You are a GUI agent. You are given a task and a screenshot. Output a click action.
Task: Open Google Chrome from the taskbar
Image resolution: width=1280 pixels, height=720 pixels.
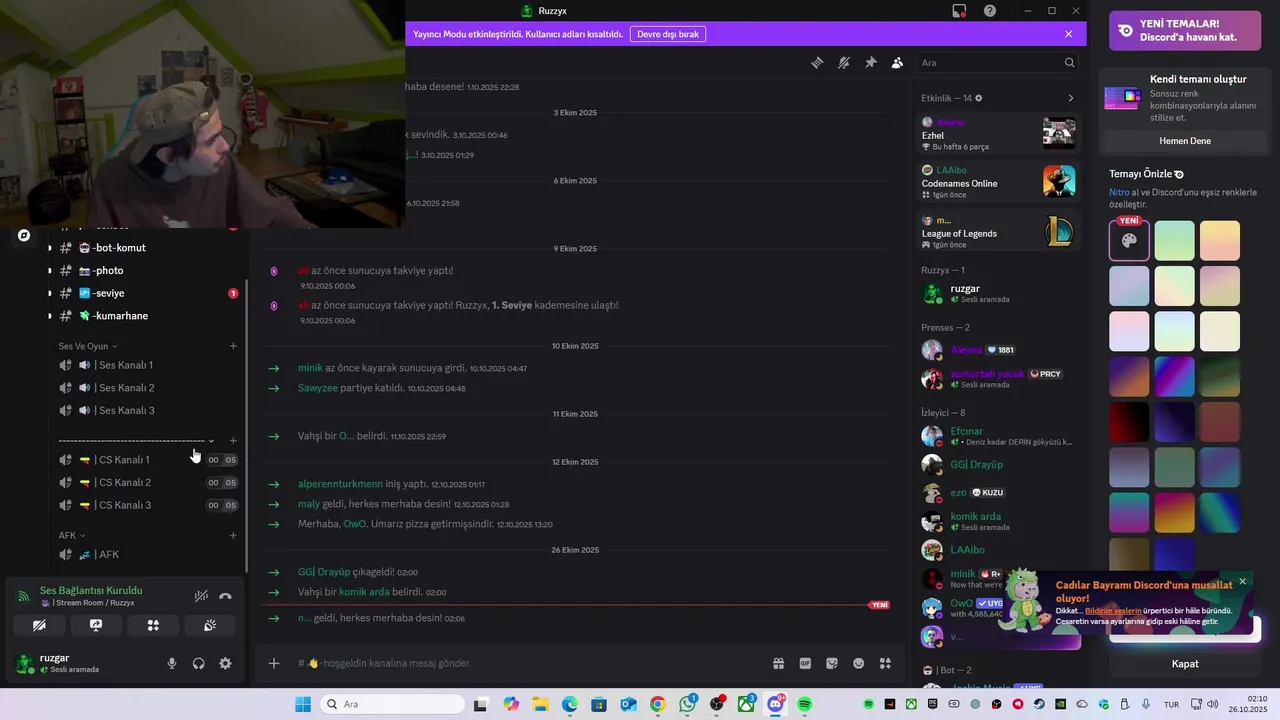(x=657, y=704)
